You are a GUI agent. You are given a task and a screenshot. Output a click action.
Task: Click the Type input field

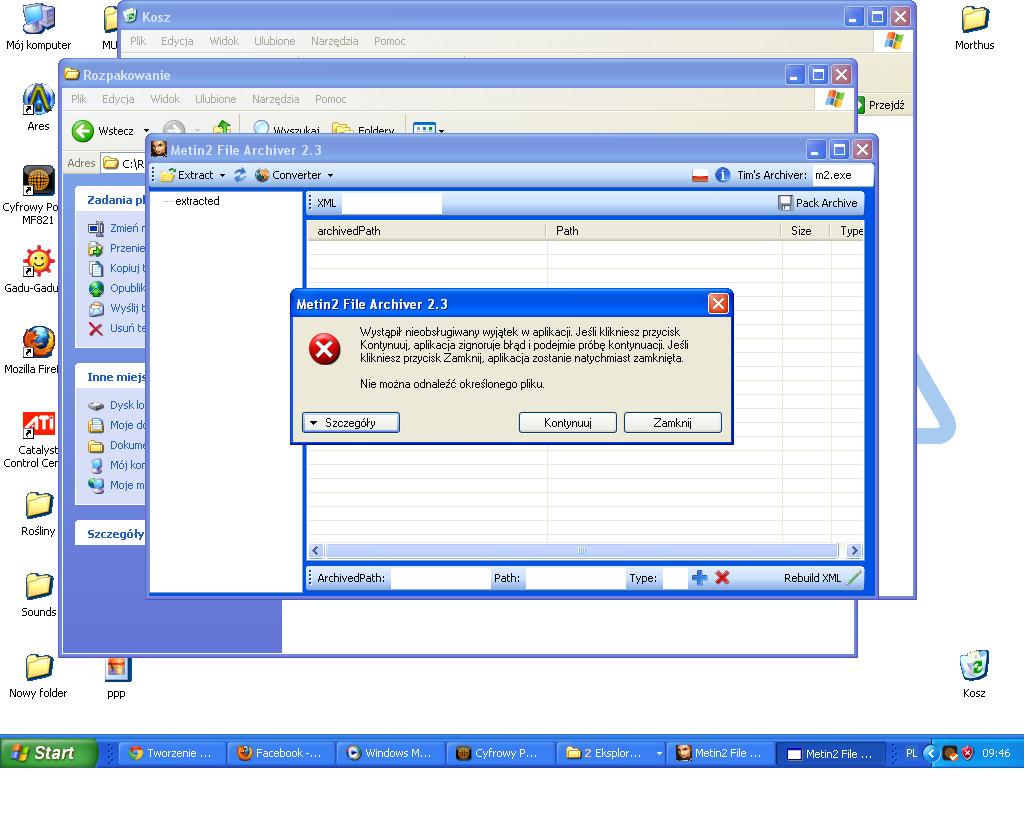675,578
